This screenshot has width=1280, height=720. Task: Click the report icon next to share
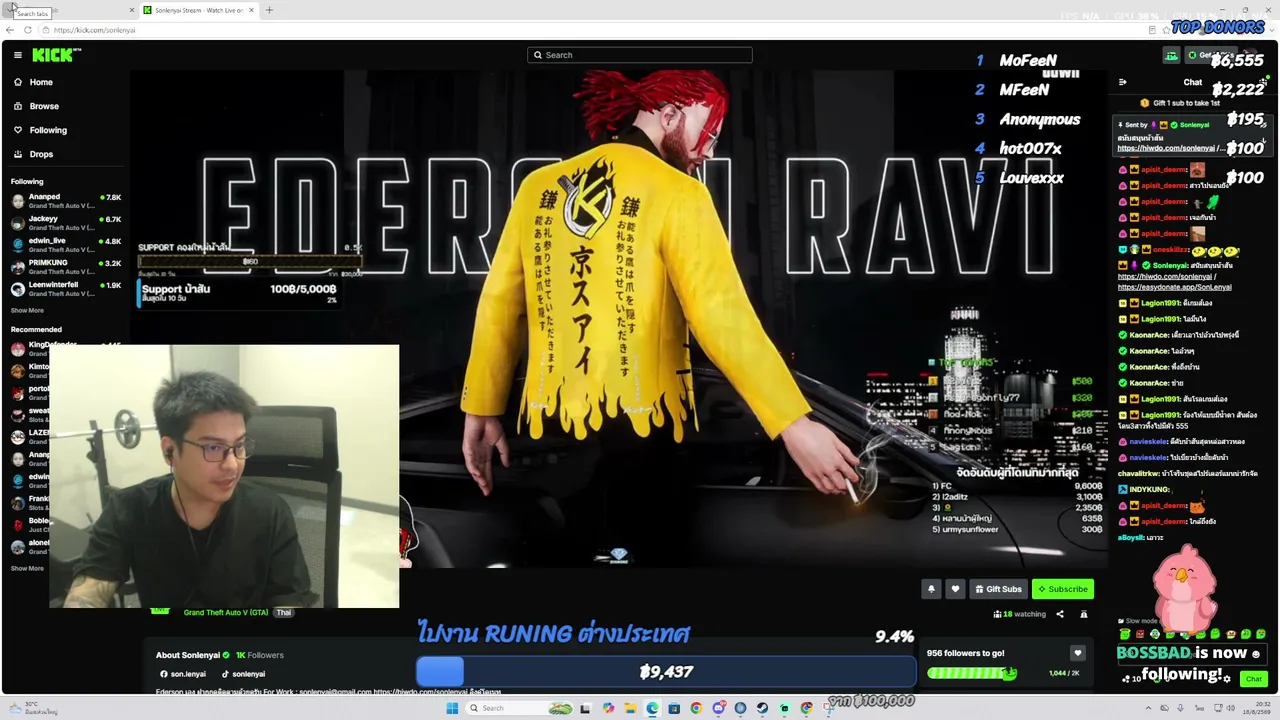click(x=1083, y=614)
